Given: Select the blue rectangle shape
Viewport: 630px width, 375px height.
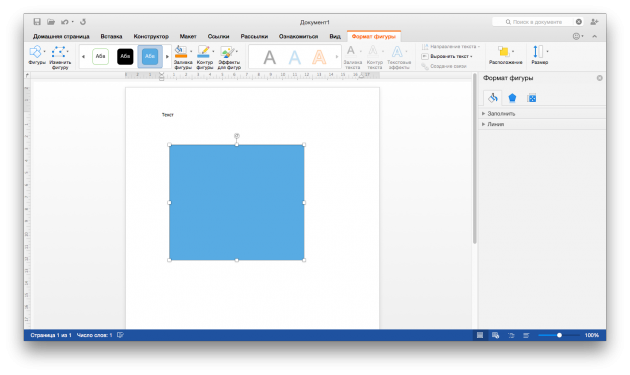Looking at the screenshot, I should click(237, 203).
